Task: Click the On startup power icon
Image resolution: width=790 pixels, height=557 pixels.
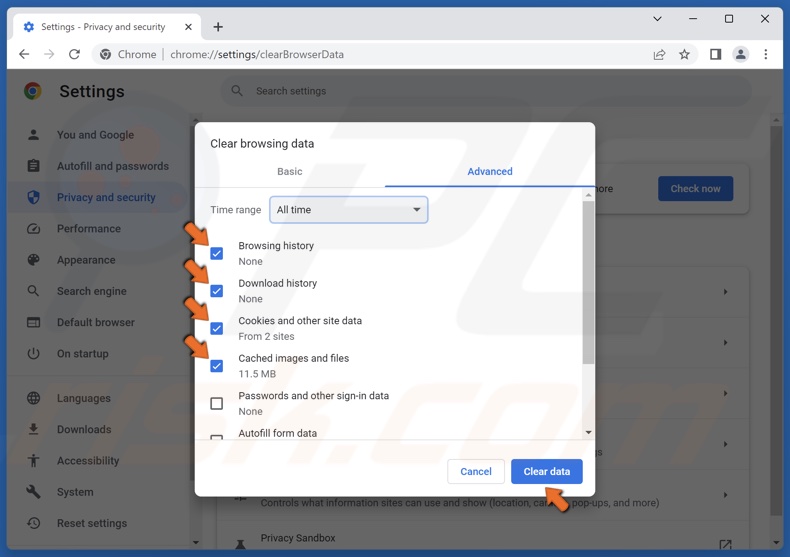Action: [x=33, y=354]
